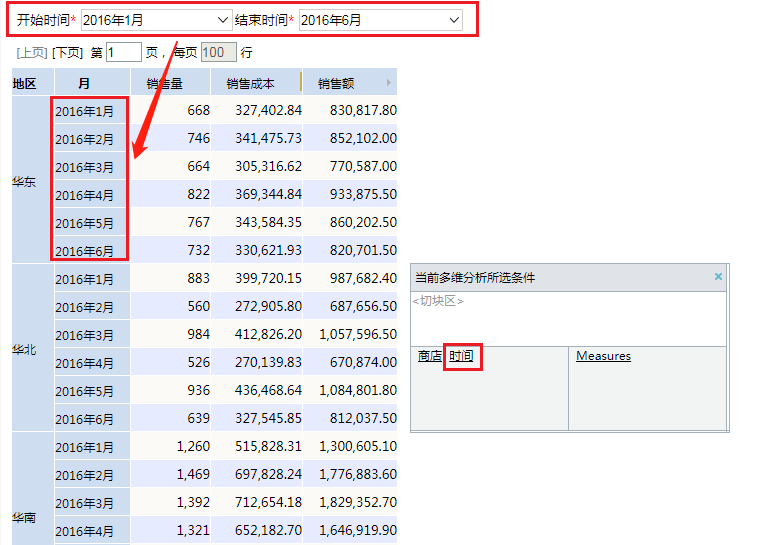This screenshot has height=545, width=765.
Task: Click sales amount value 830,817.80
Action: [363, 110]
